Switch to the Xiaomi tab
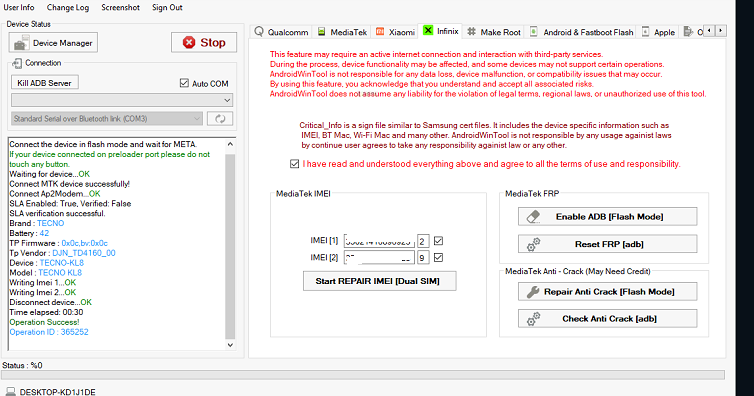 [x=395, y=32]
